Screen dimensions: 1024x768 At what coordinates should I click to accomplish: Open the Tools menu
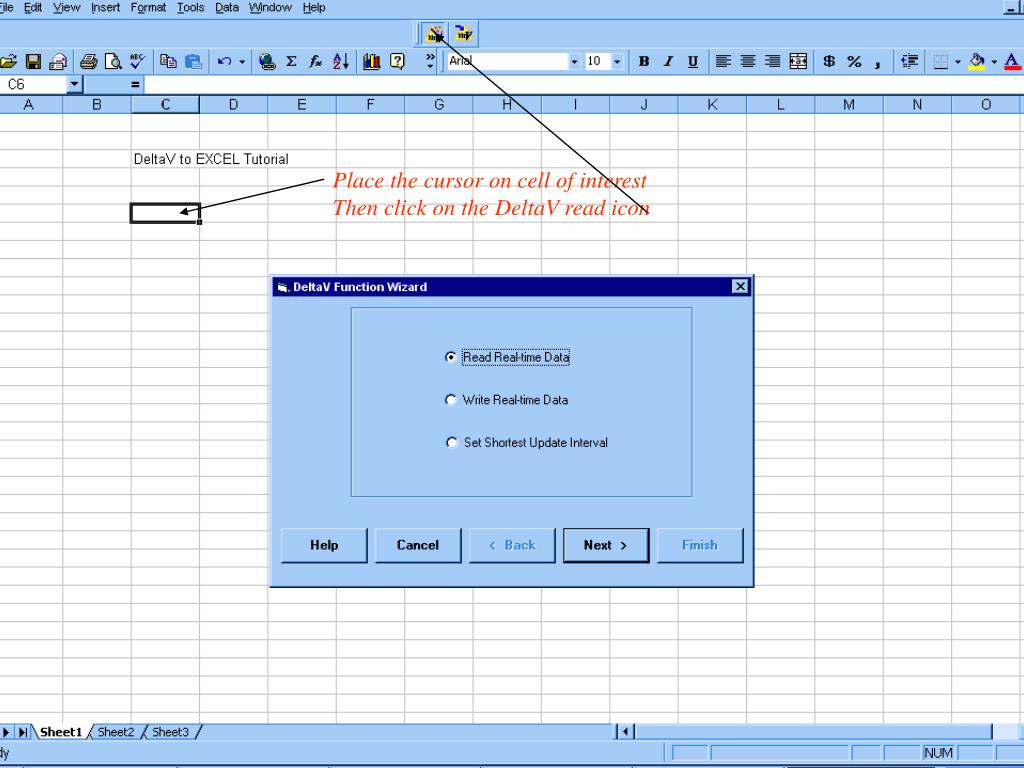(x=191, y=8)
